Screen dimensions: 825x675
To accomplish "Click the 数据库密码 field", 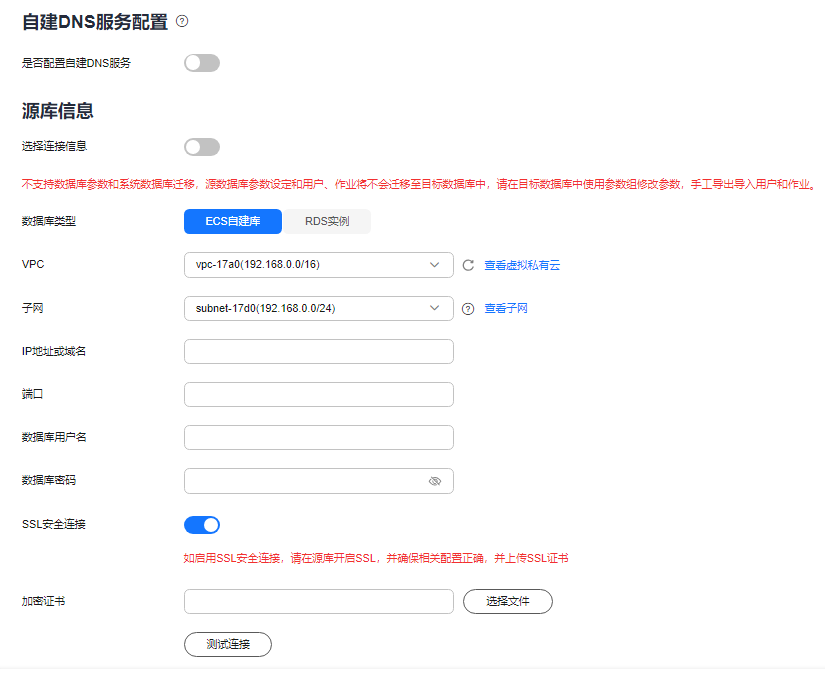I will click(310, 481).
